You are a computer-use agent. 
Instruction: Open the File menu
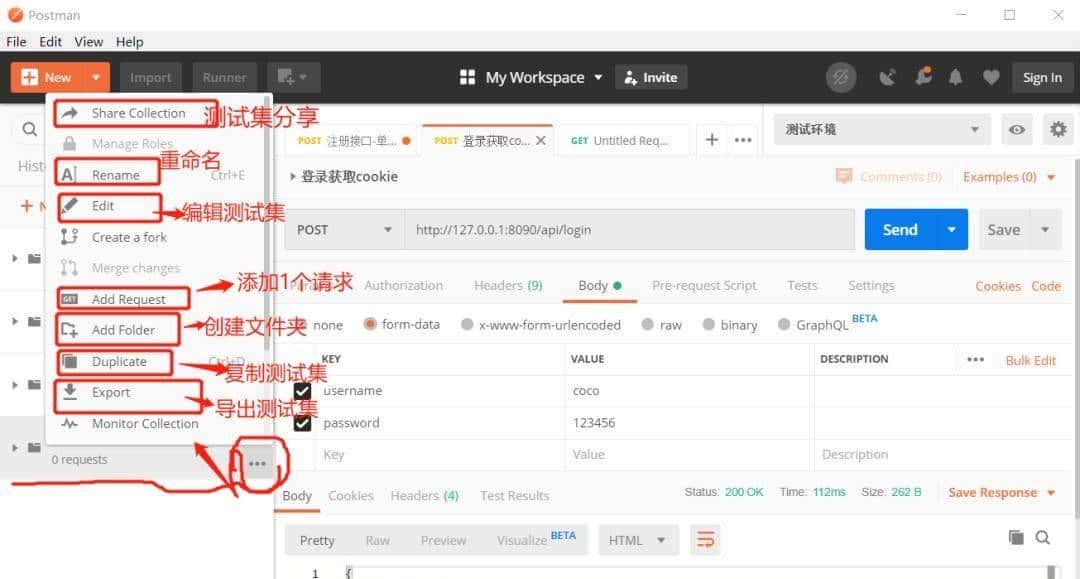(15, 41)
